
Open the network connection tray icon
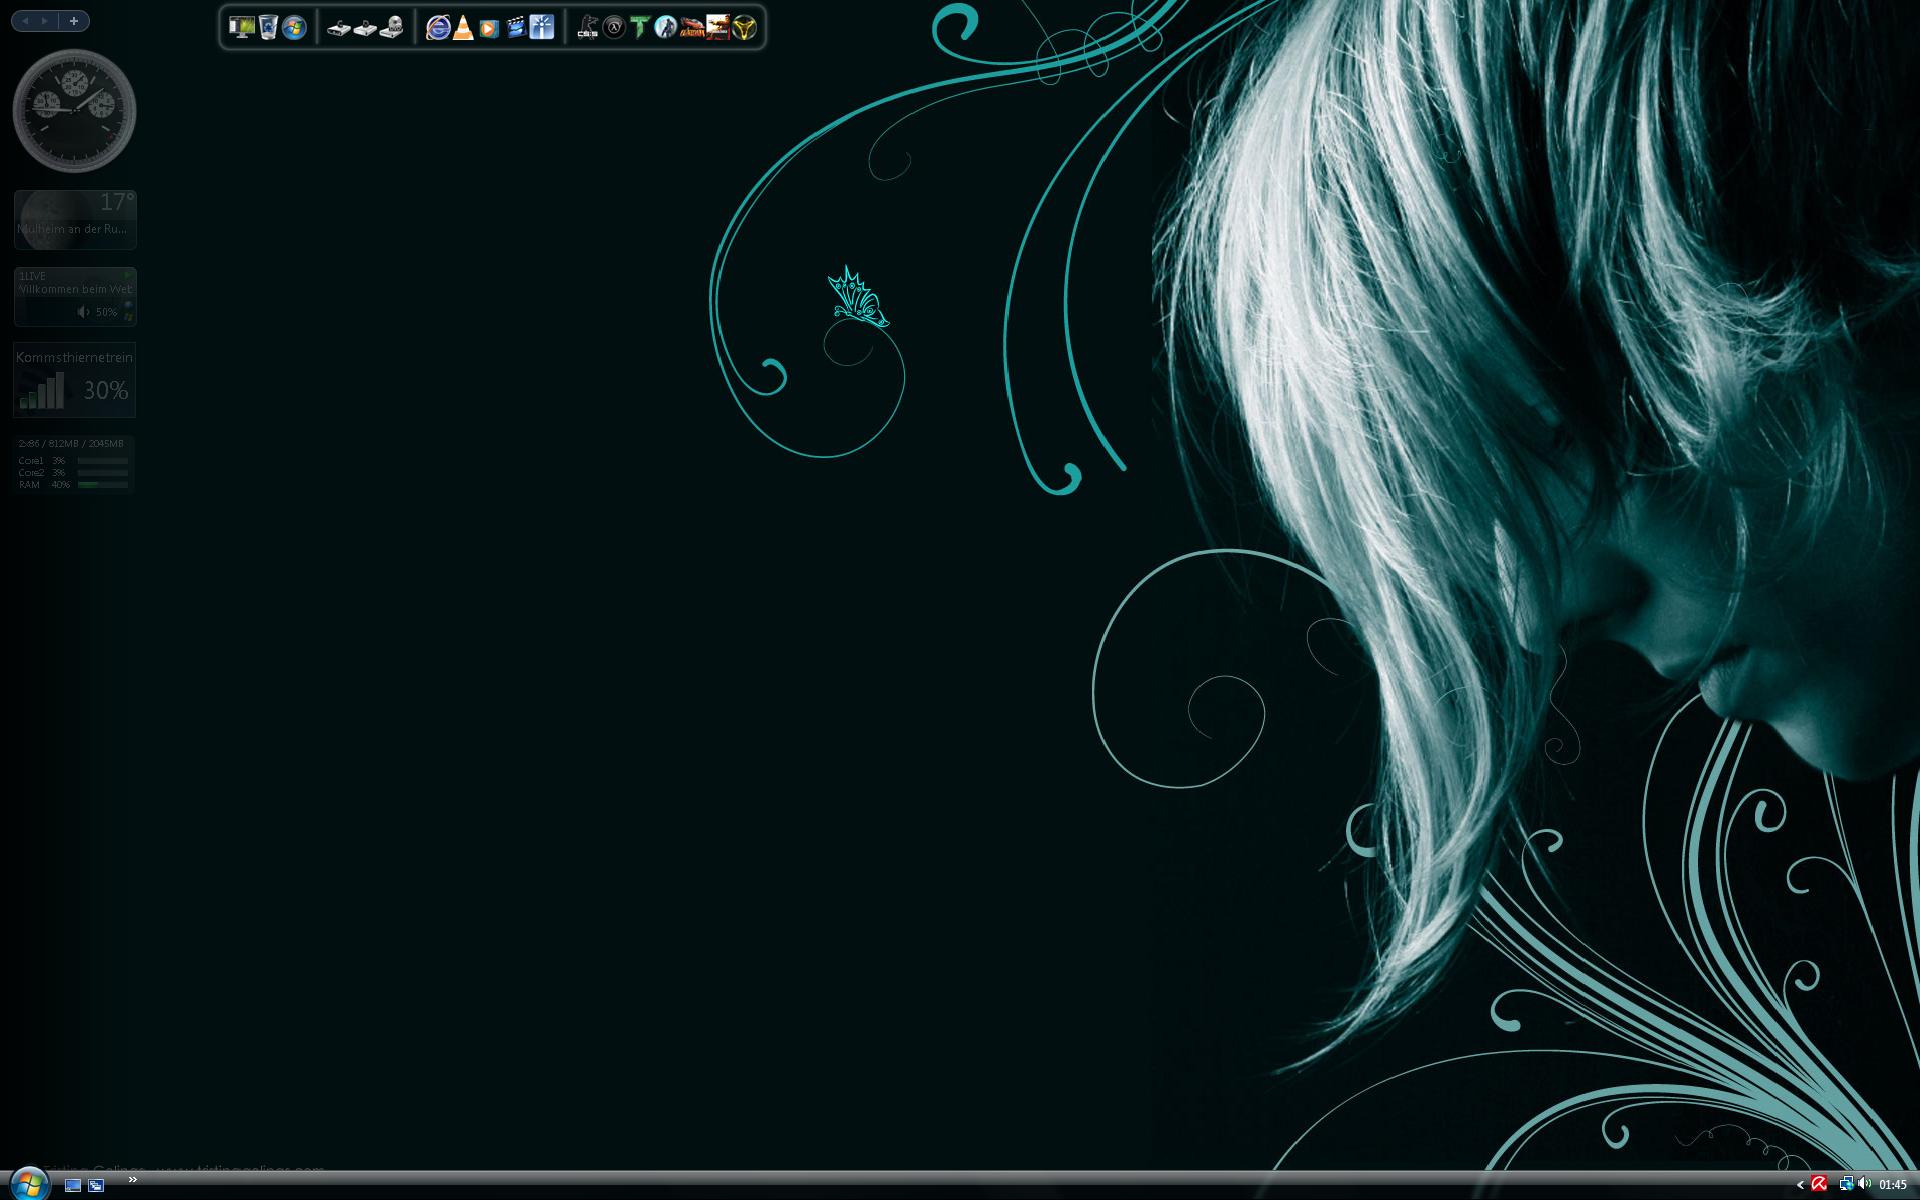tap(1845, 1184)
